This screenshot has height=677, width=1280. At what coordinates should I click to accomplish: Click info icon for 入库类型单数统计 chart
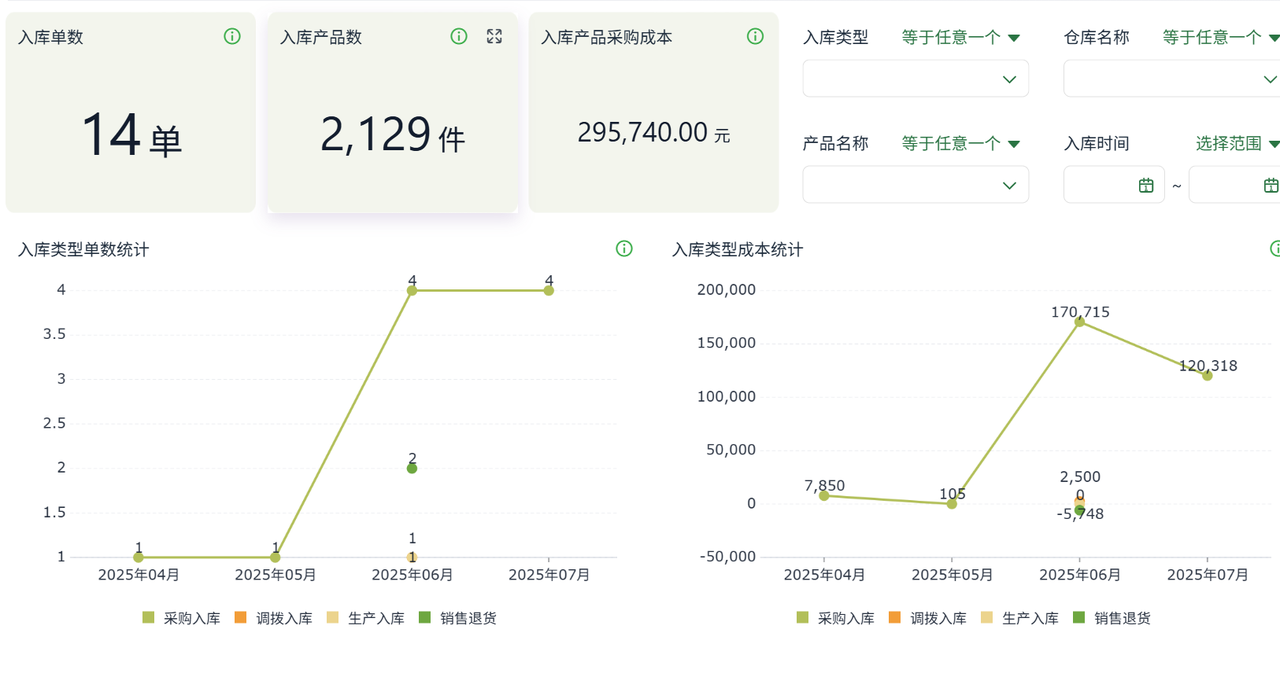[624, 249]
